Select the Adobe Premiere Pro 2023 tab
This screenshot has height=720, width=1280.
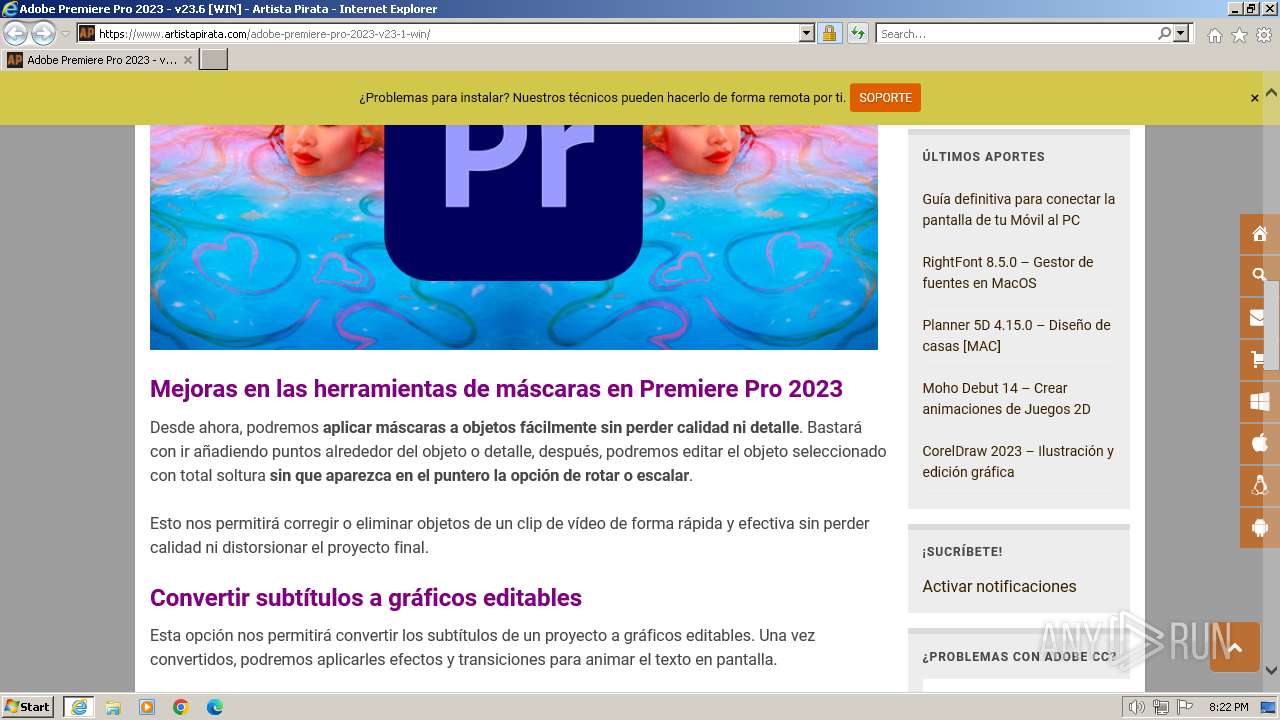pyautogui.click(x=100, y=60)
